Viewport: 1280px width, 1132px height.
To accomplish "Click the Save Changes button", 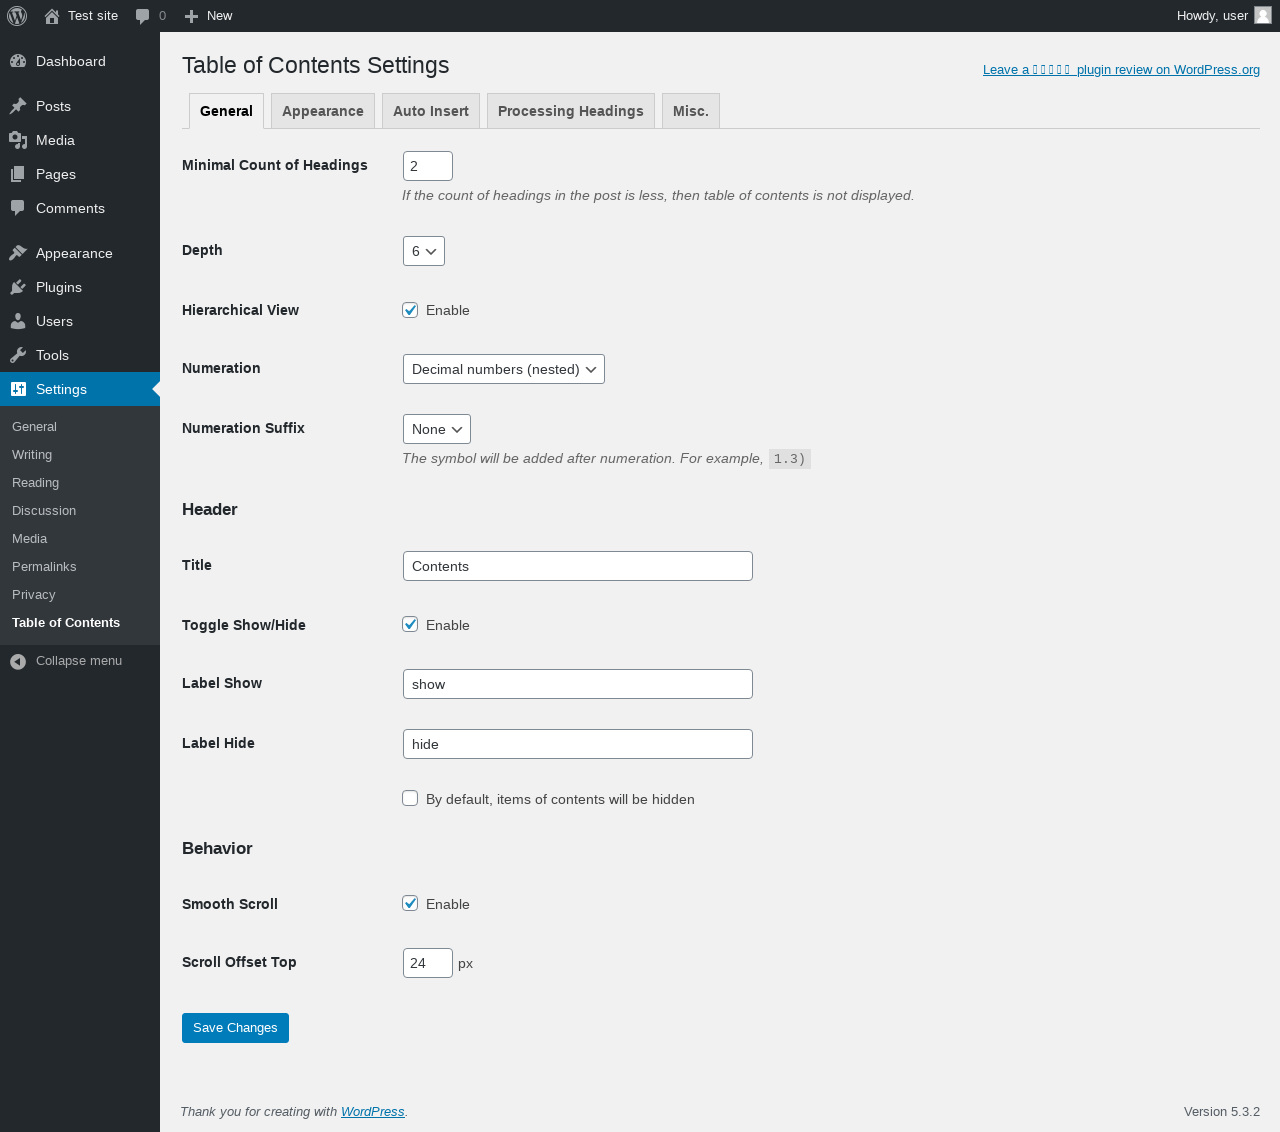I will 235,1028.
